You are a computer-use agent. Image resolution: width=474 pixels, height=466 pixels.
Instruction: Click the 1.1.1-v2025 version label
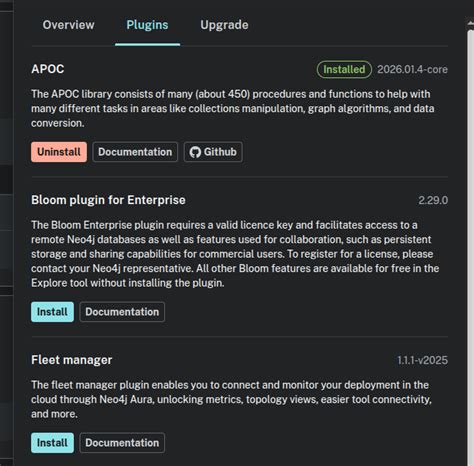422,360
